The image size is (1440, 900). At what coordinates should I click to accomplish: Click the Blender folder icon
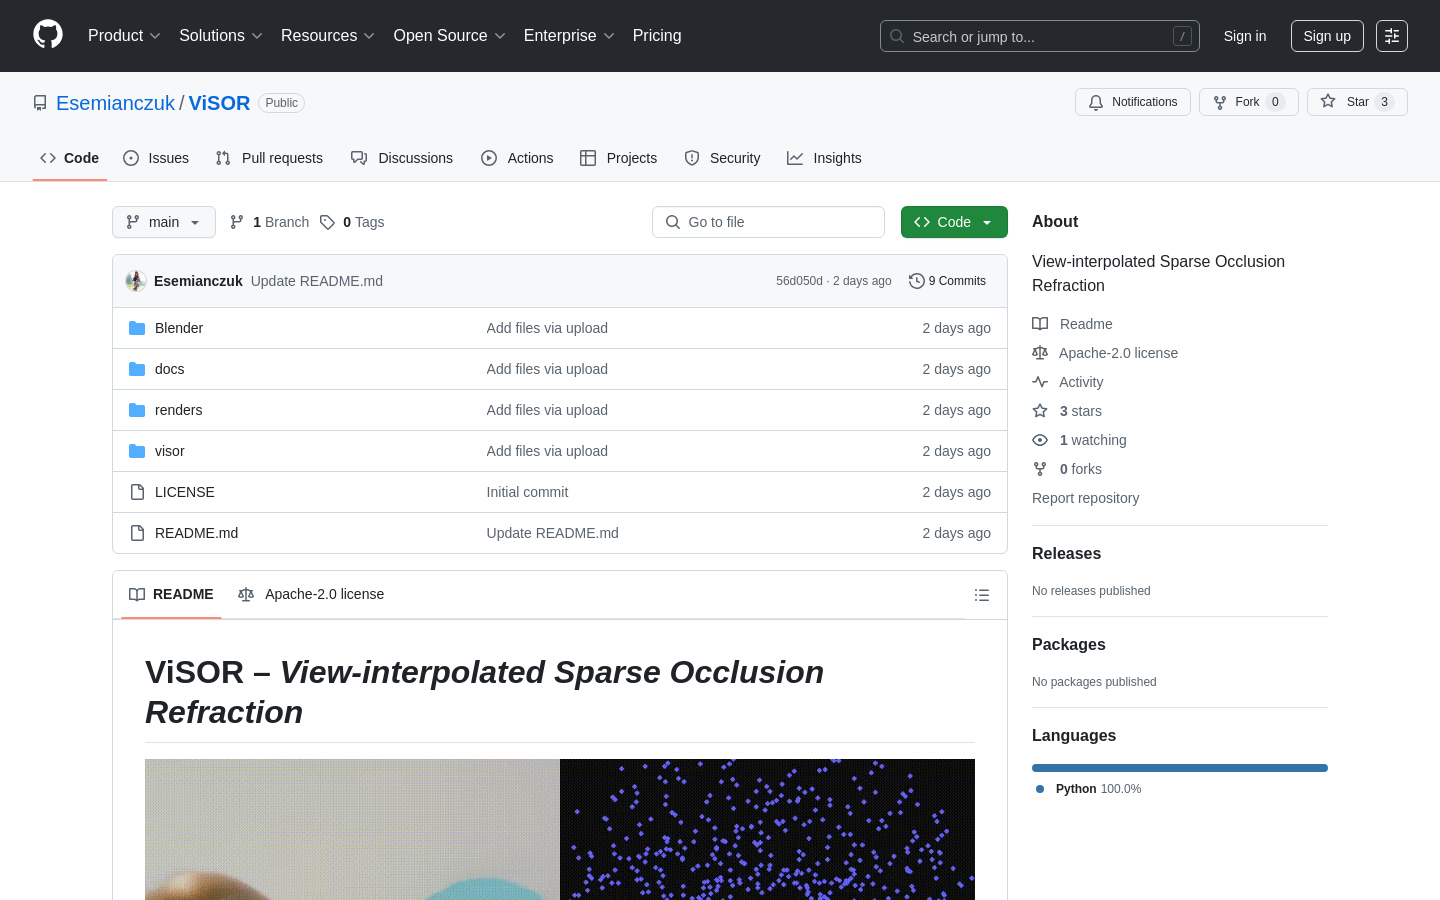tap(137, 328)
